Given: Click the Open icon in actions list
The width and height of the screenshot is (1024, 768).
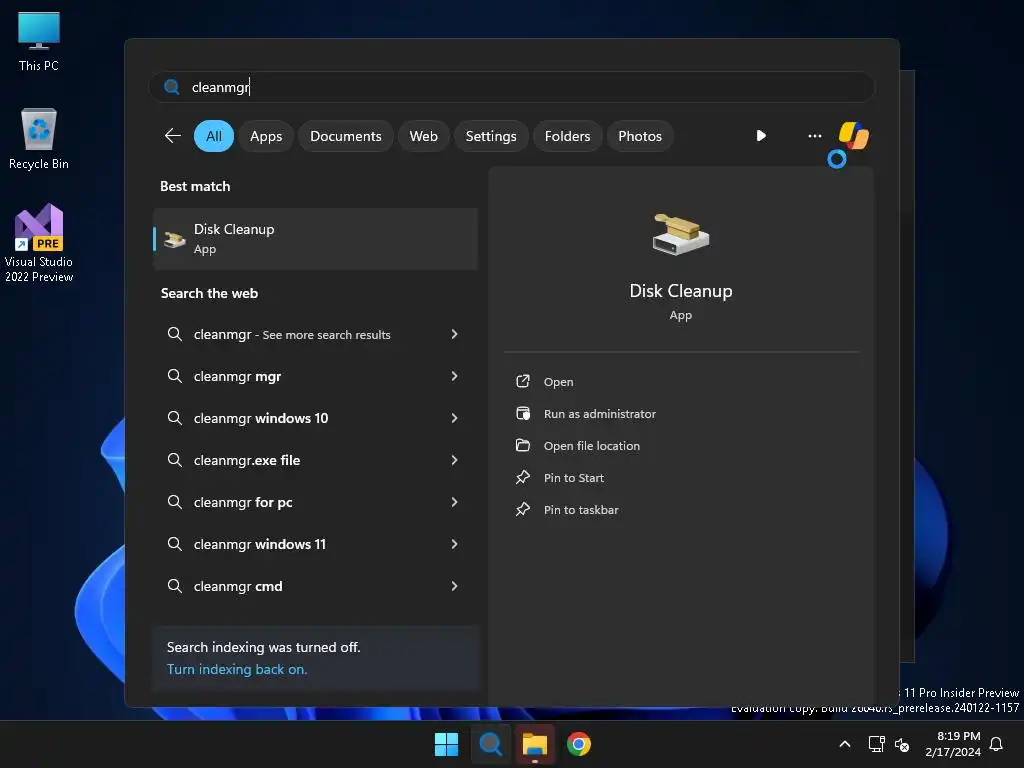Looking at the screenshot, I should click(523, 381).
